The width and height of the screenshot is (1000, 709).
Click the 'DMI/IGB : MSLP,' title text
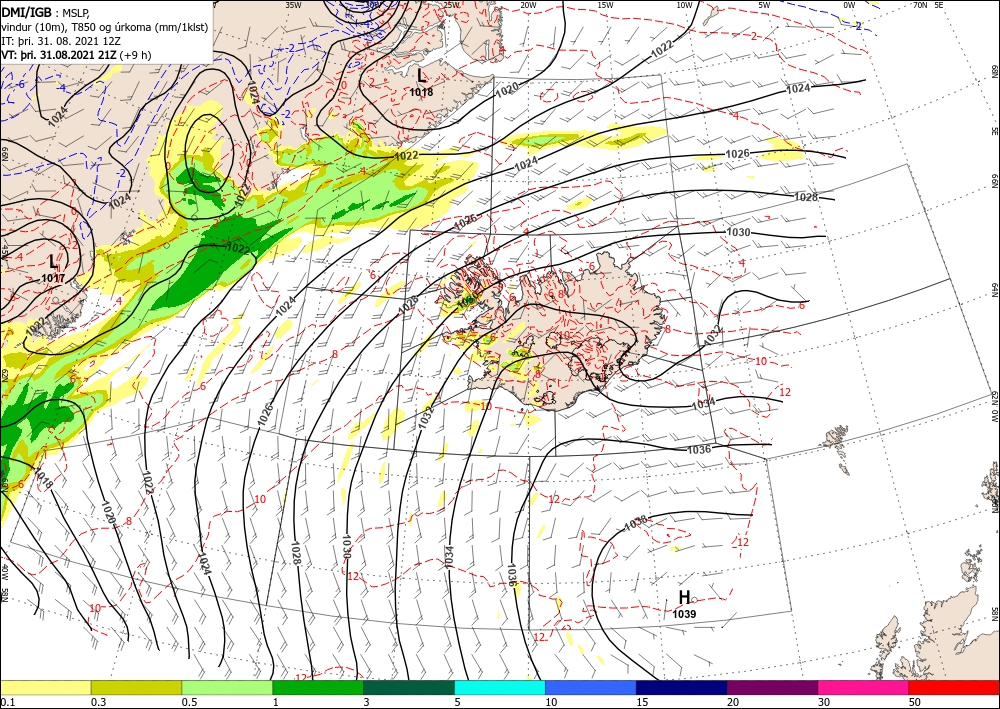44,11
